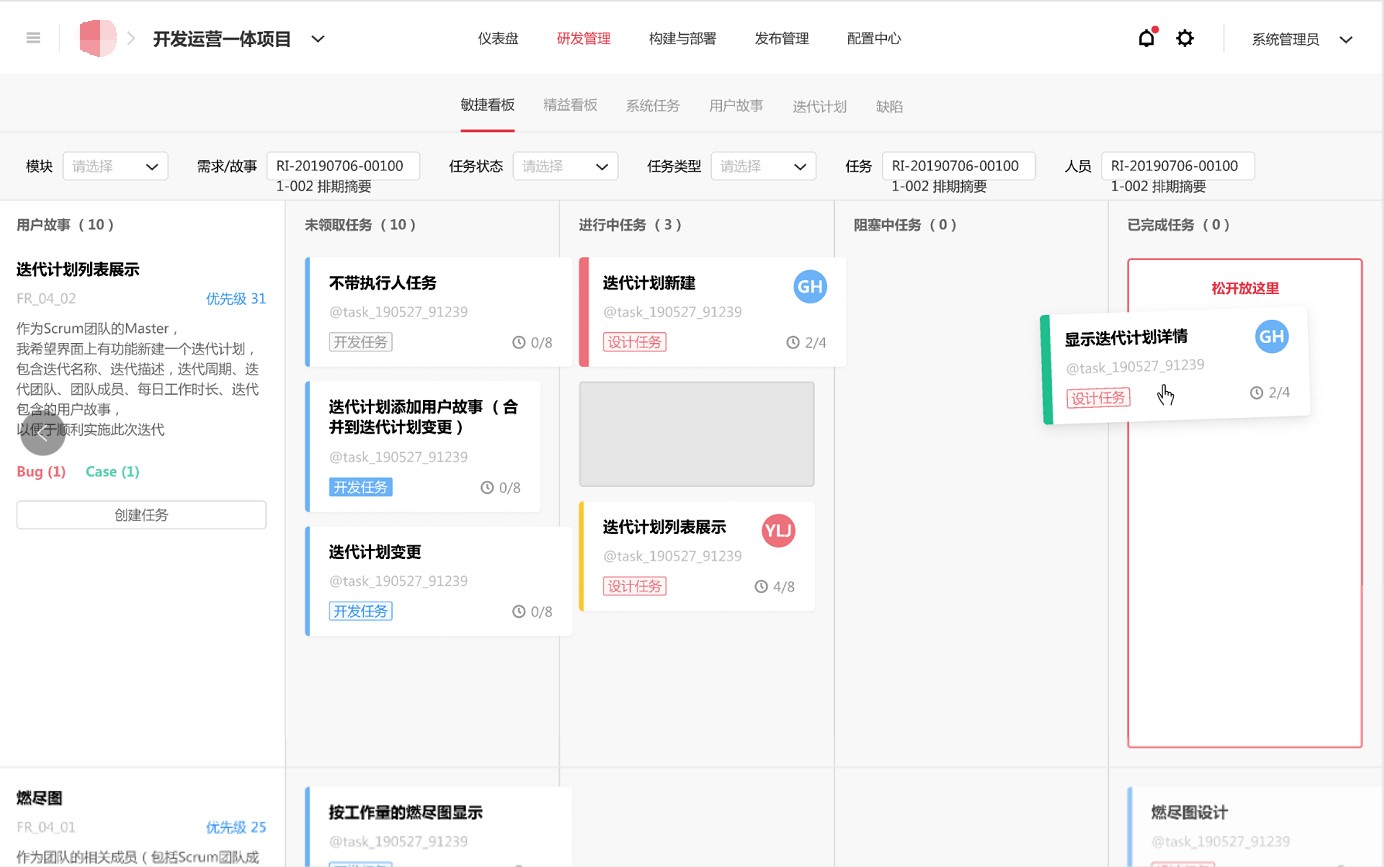
Task: Click the clock icon on the 迭代计划变更 card
Action: pos(519,611)
